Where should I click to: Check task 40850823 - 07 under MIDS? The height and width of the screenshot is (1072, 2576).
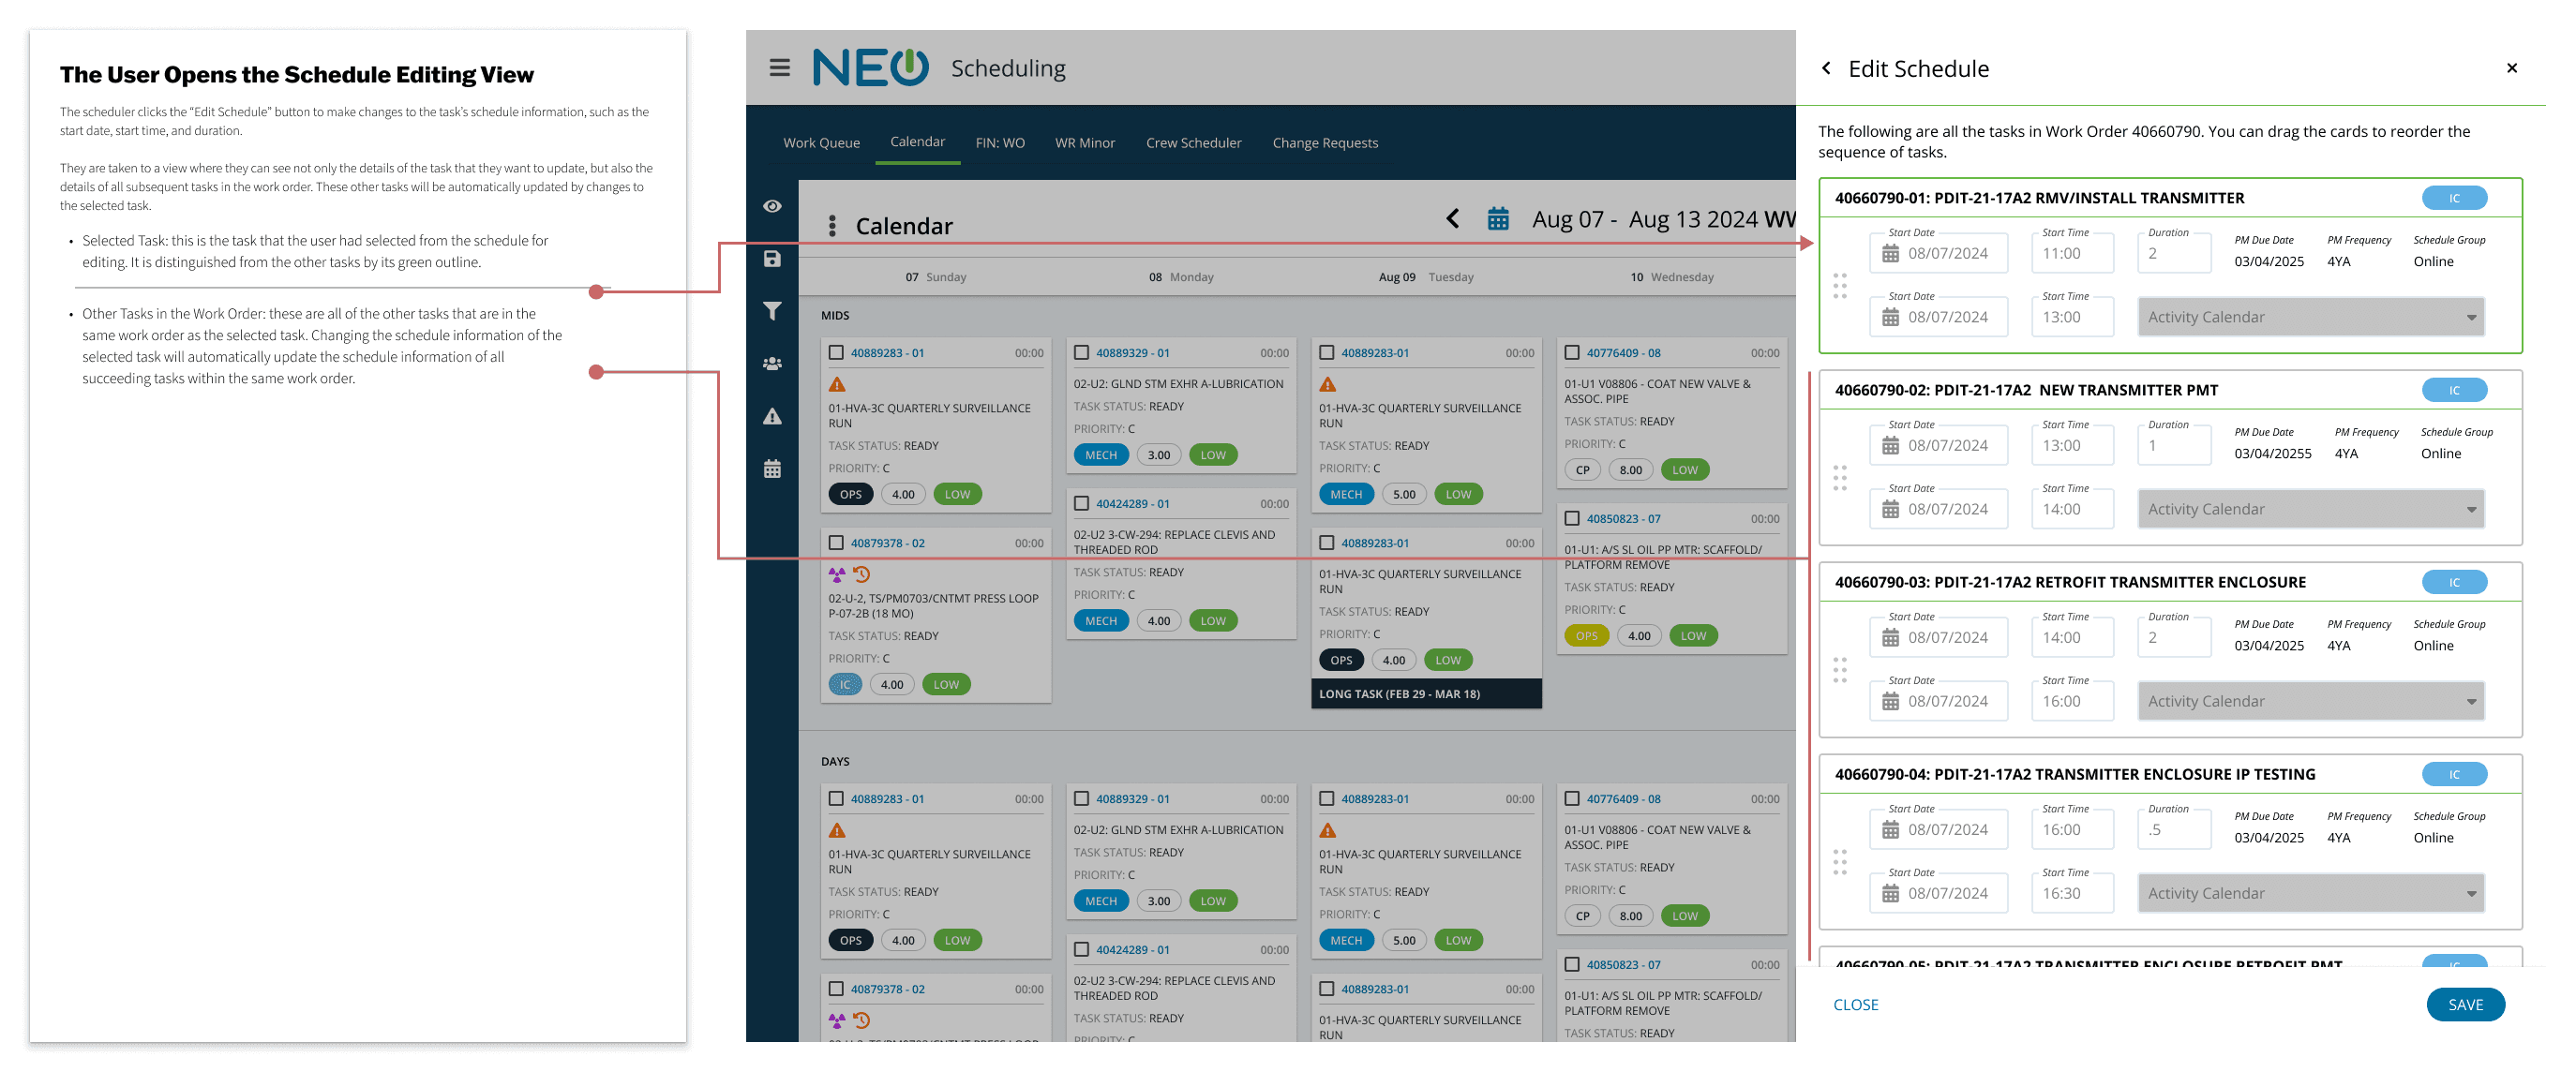(1571, 518)
